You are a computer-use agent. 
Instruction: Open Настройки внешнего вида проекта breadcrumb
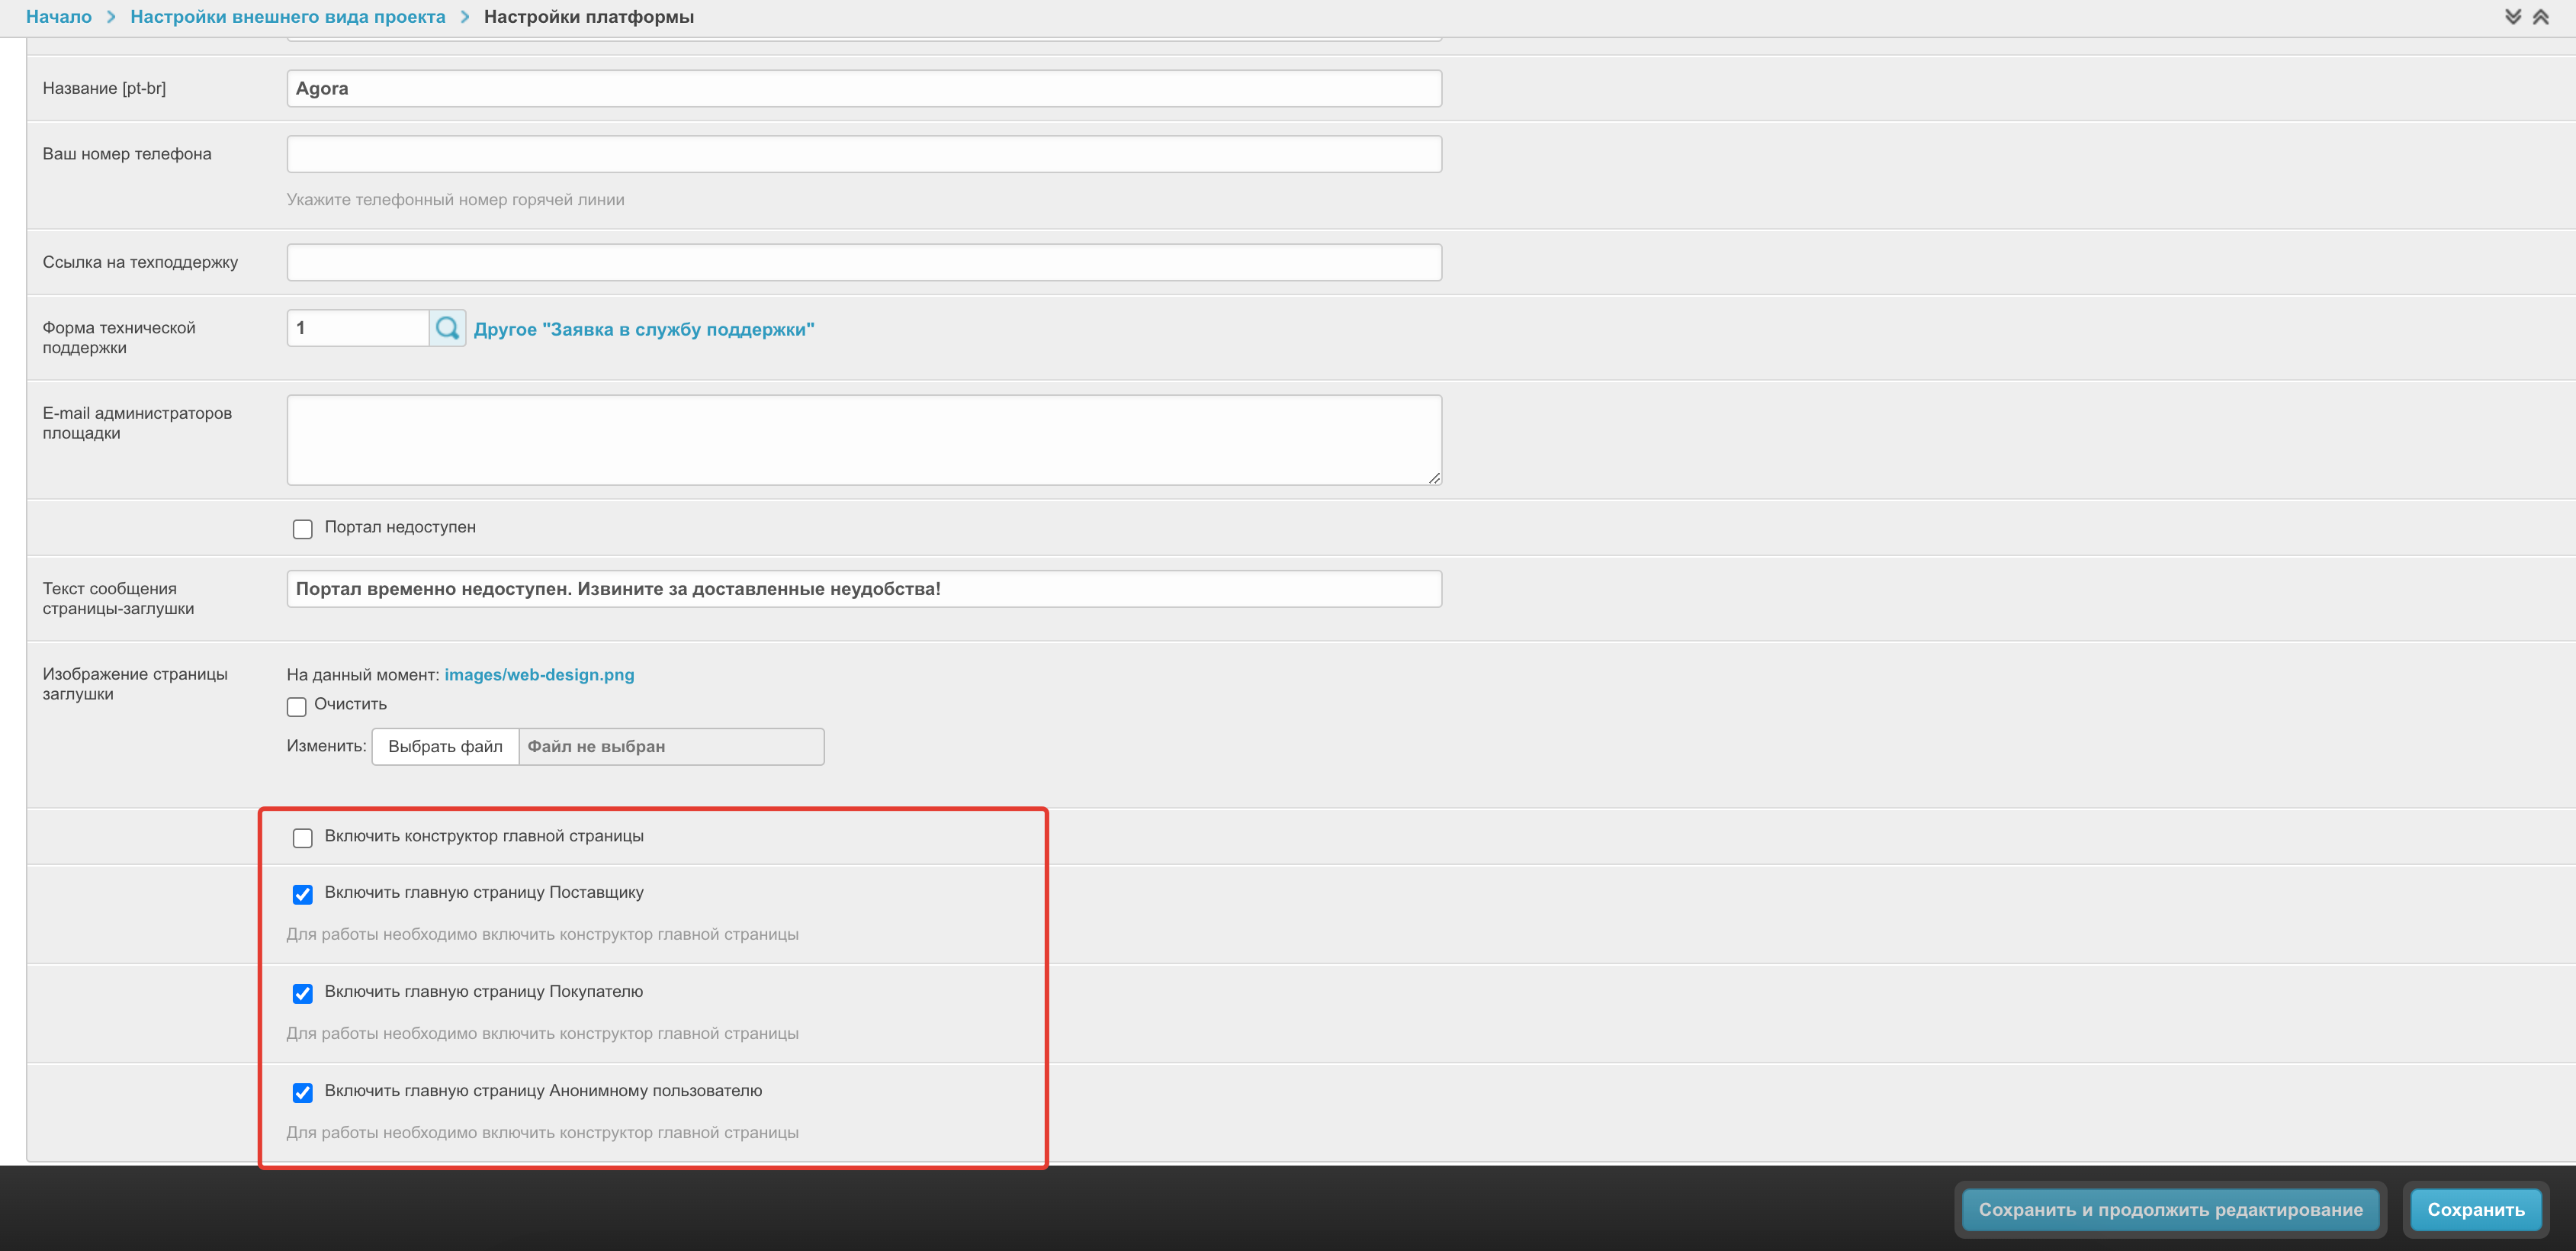point(288,17)
